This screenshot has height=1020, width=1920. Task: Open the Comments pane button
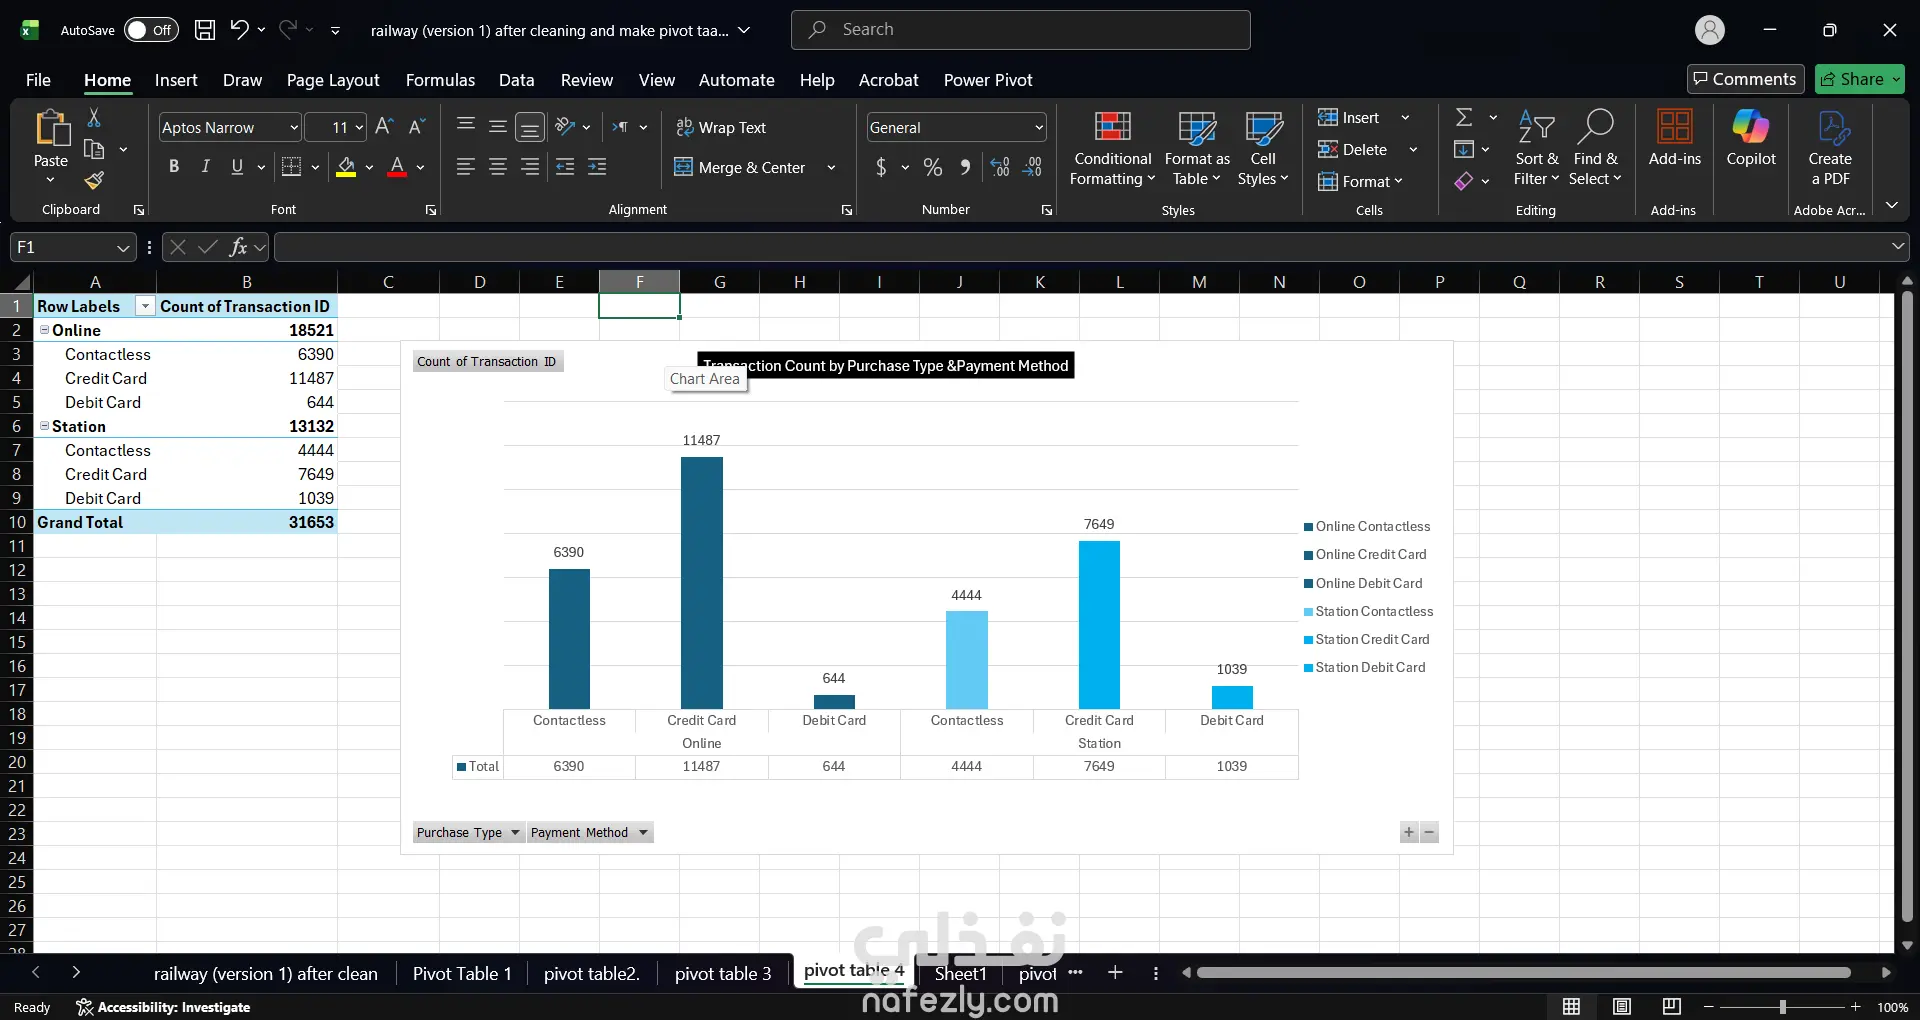click(x=1745, y=79)
